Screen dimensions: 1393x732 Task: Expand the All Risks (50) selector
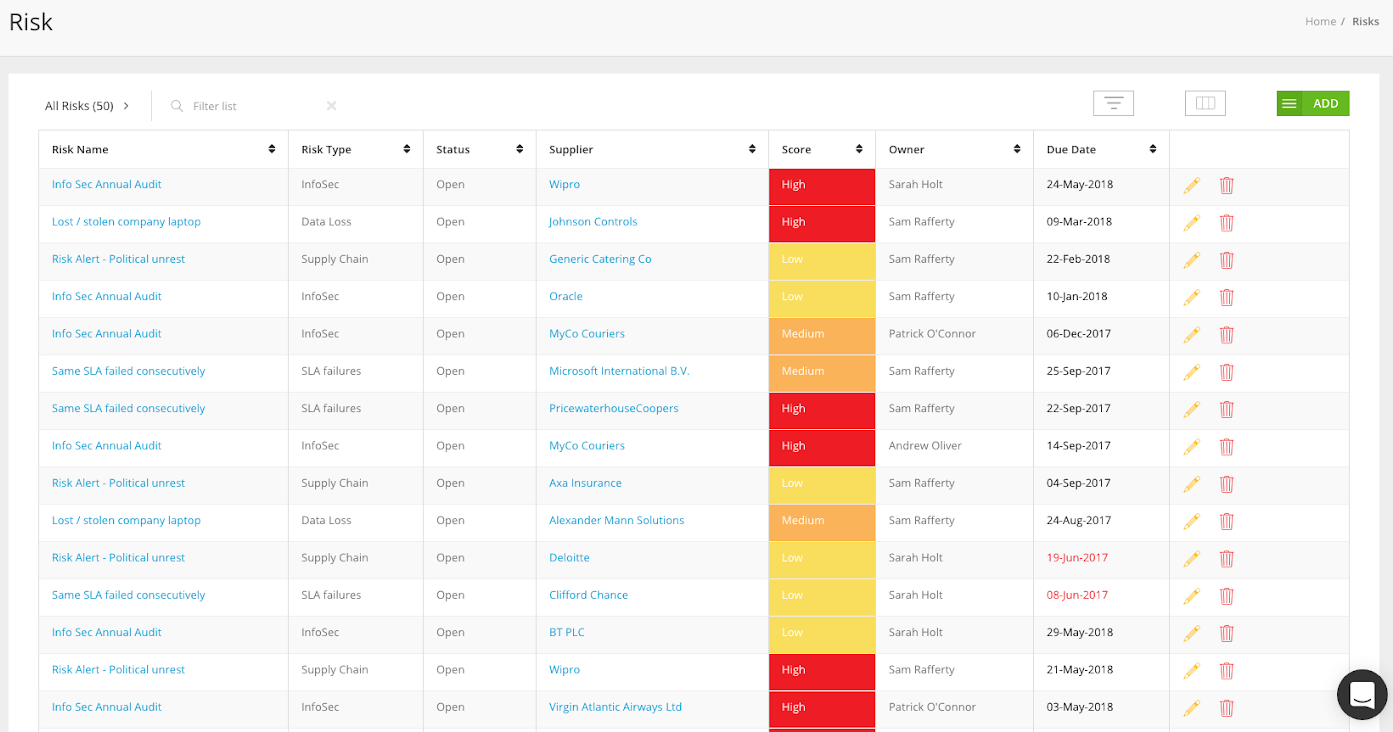(x=87, y=106)
